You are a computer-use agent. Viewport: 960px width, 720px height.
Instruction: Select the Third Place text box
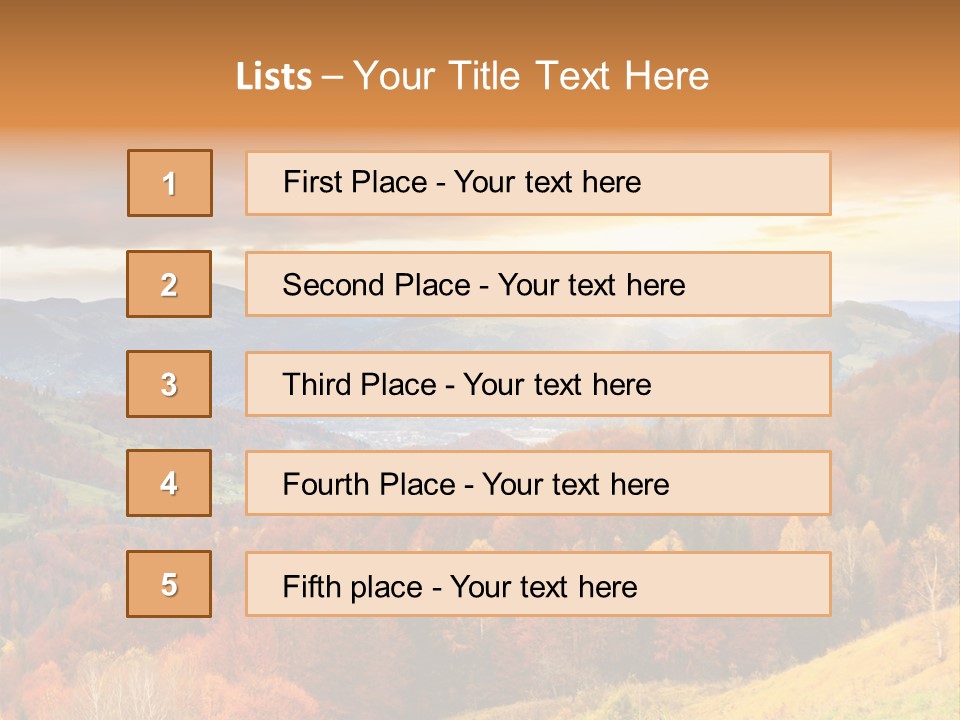pyautogui.click(x=538, y=384)
